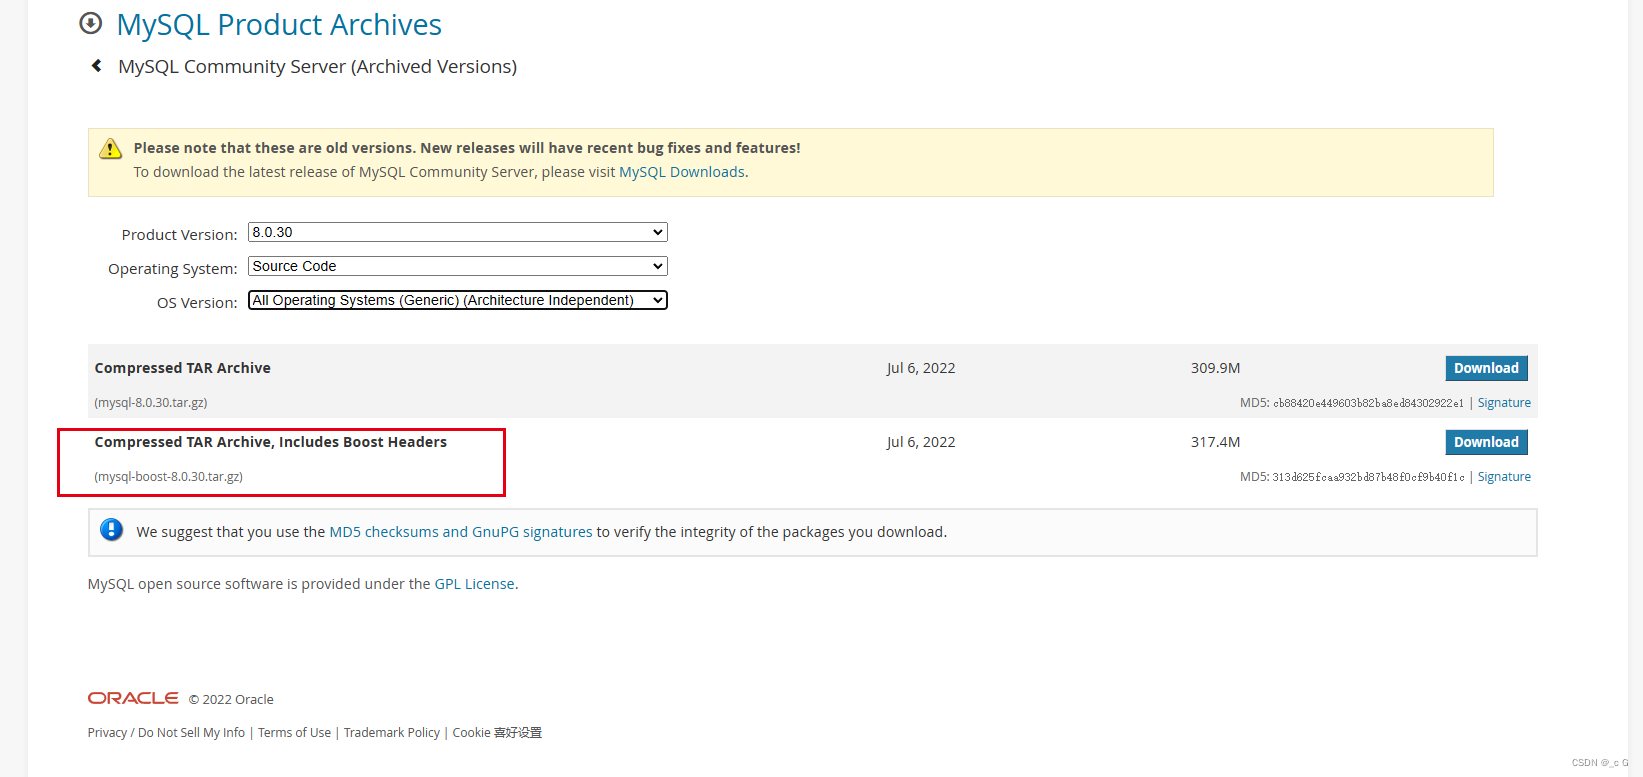Click the first 'Compressed TAR Archive' row title
This screenshot has width=1643, height=777.
[x=183, y=368]
